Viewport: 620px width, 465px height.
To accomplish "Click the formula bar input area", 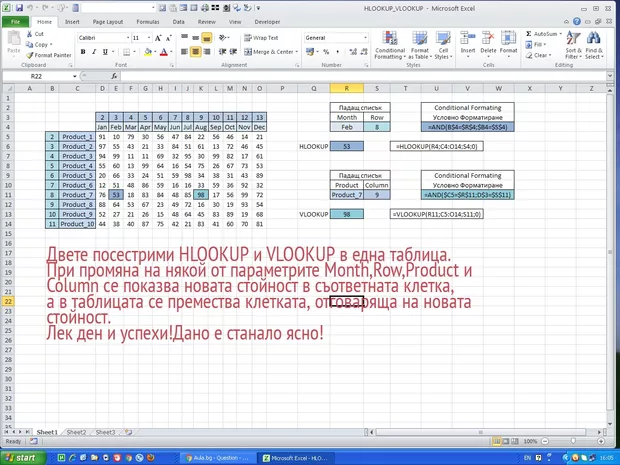I will click(363, 76).
